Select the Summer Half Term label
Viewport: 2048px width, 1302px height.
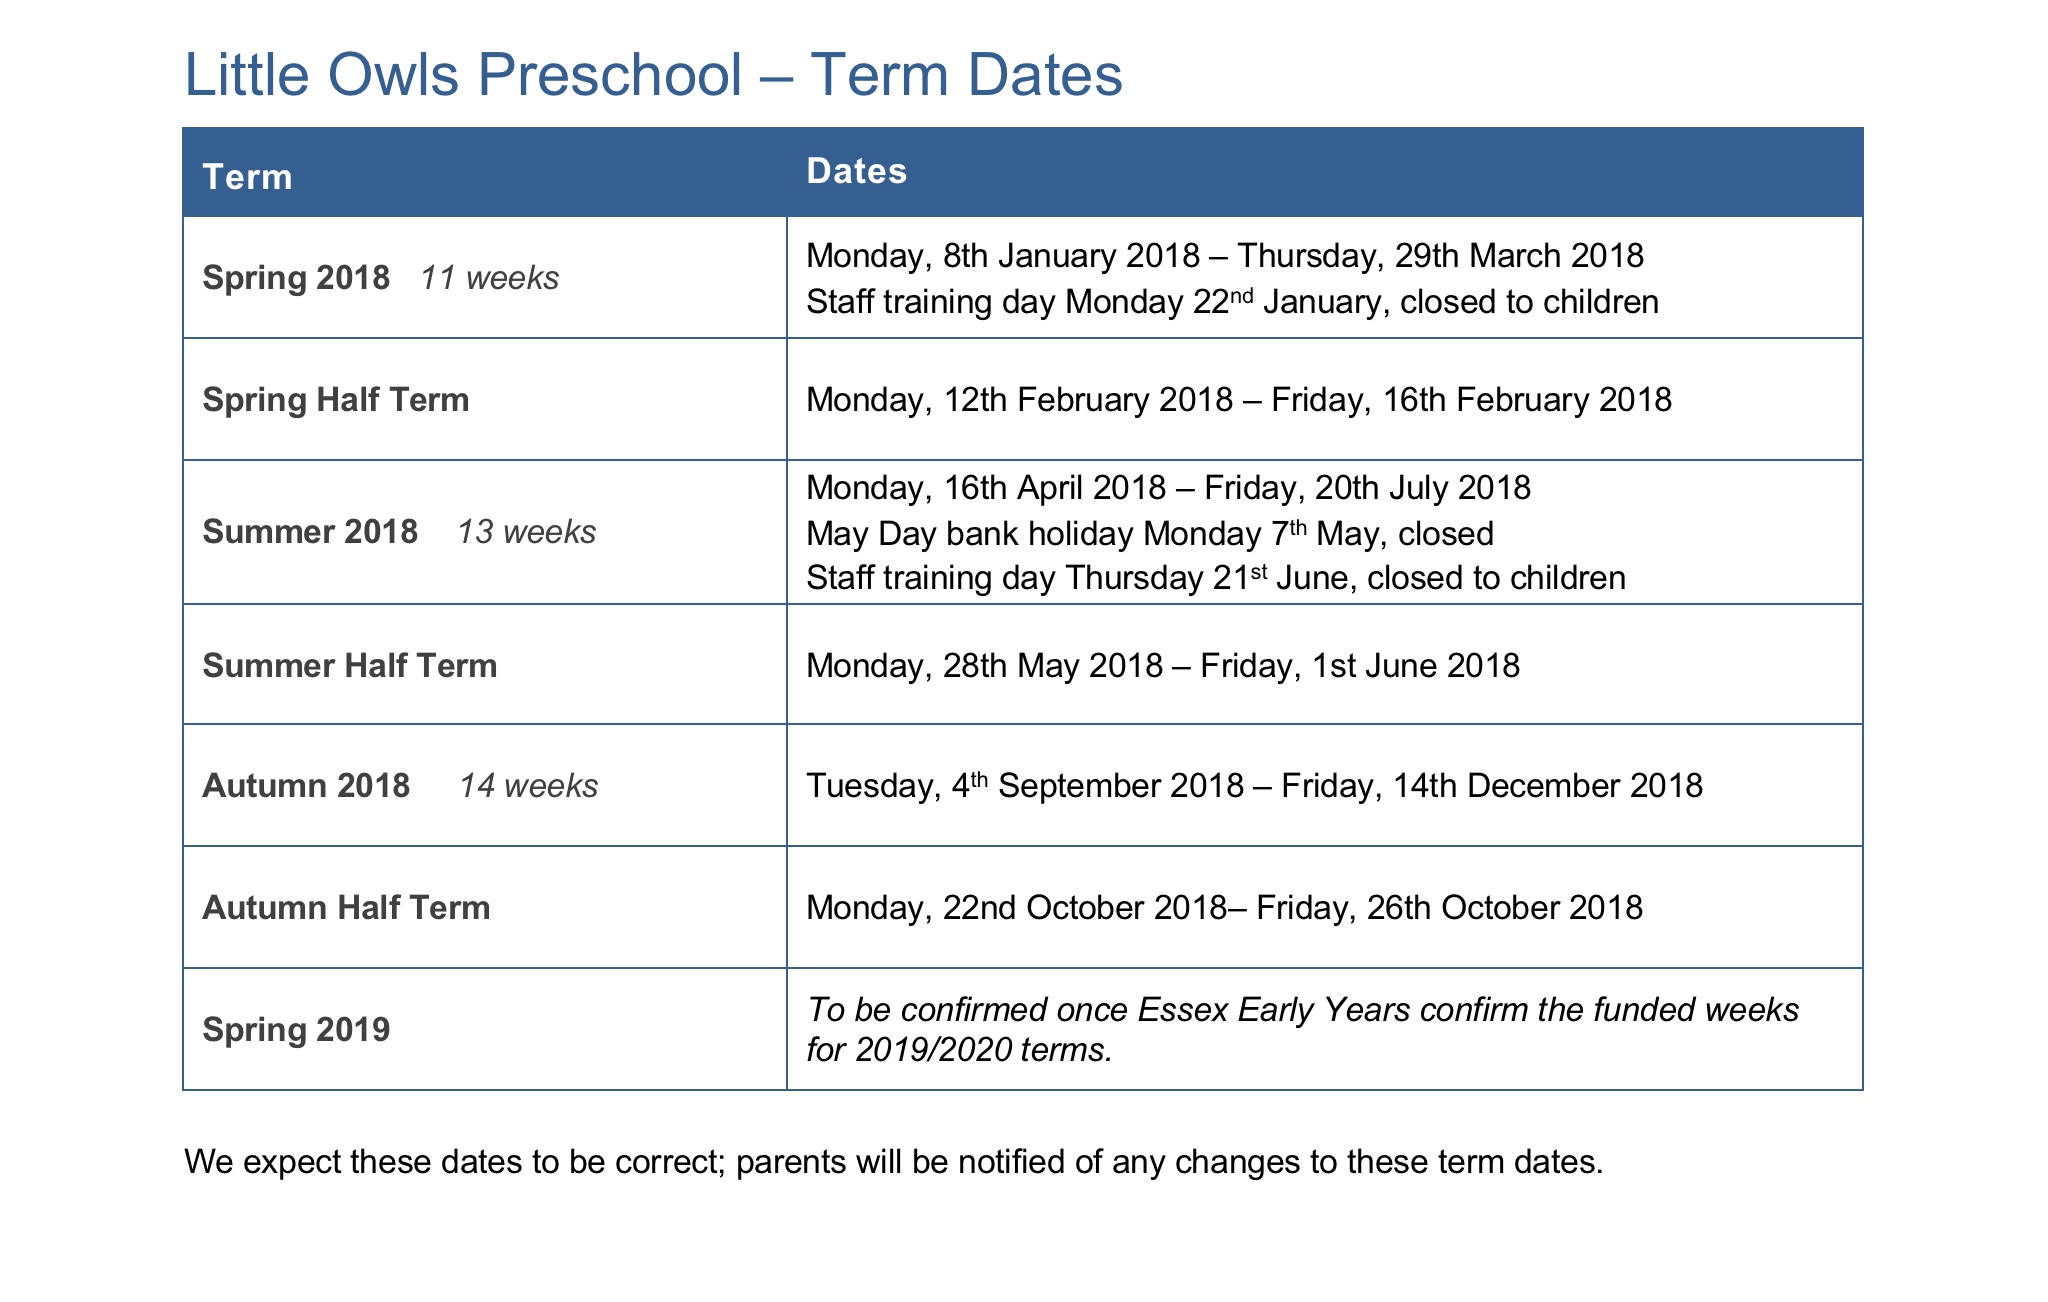[x=350, y=665]
